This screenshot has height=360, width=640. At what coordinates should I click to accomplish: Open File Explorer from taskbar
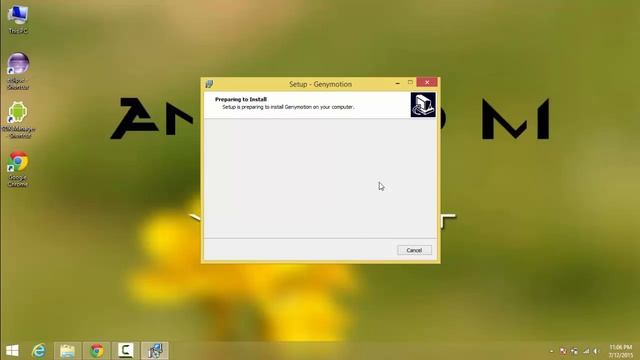[68, 351]
